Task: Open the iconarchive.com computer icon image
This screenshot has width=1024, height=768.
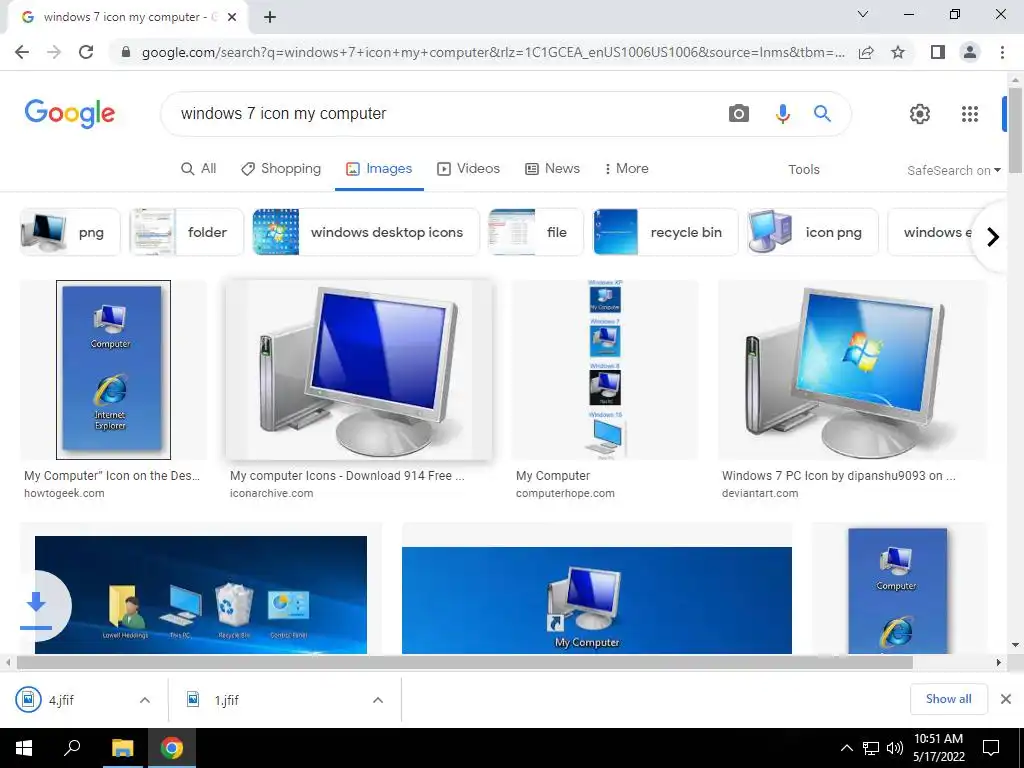Action: (359, 370)
